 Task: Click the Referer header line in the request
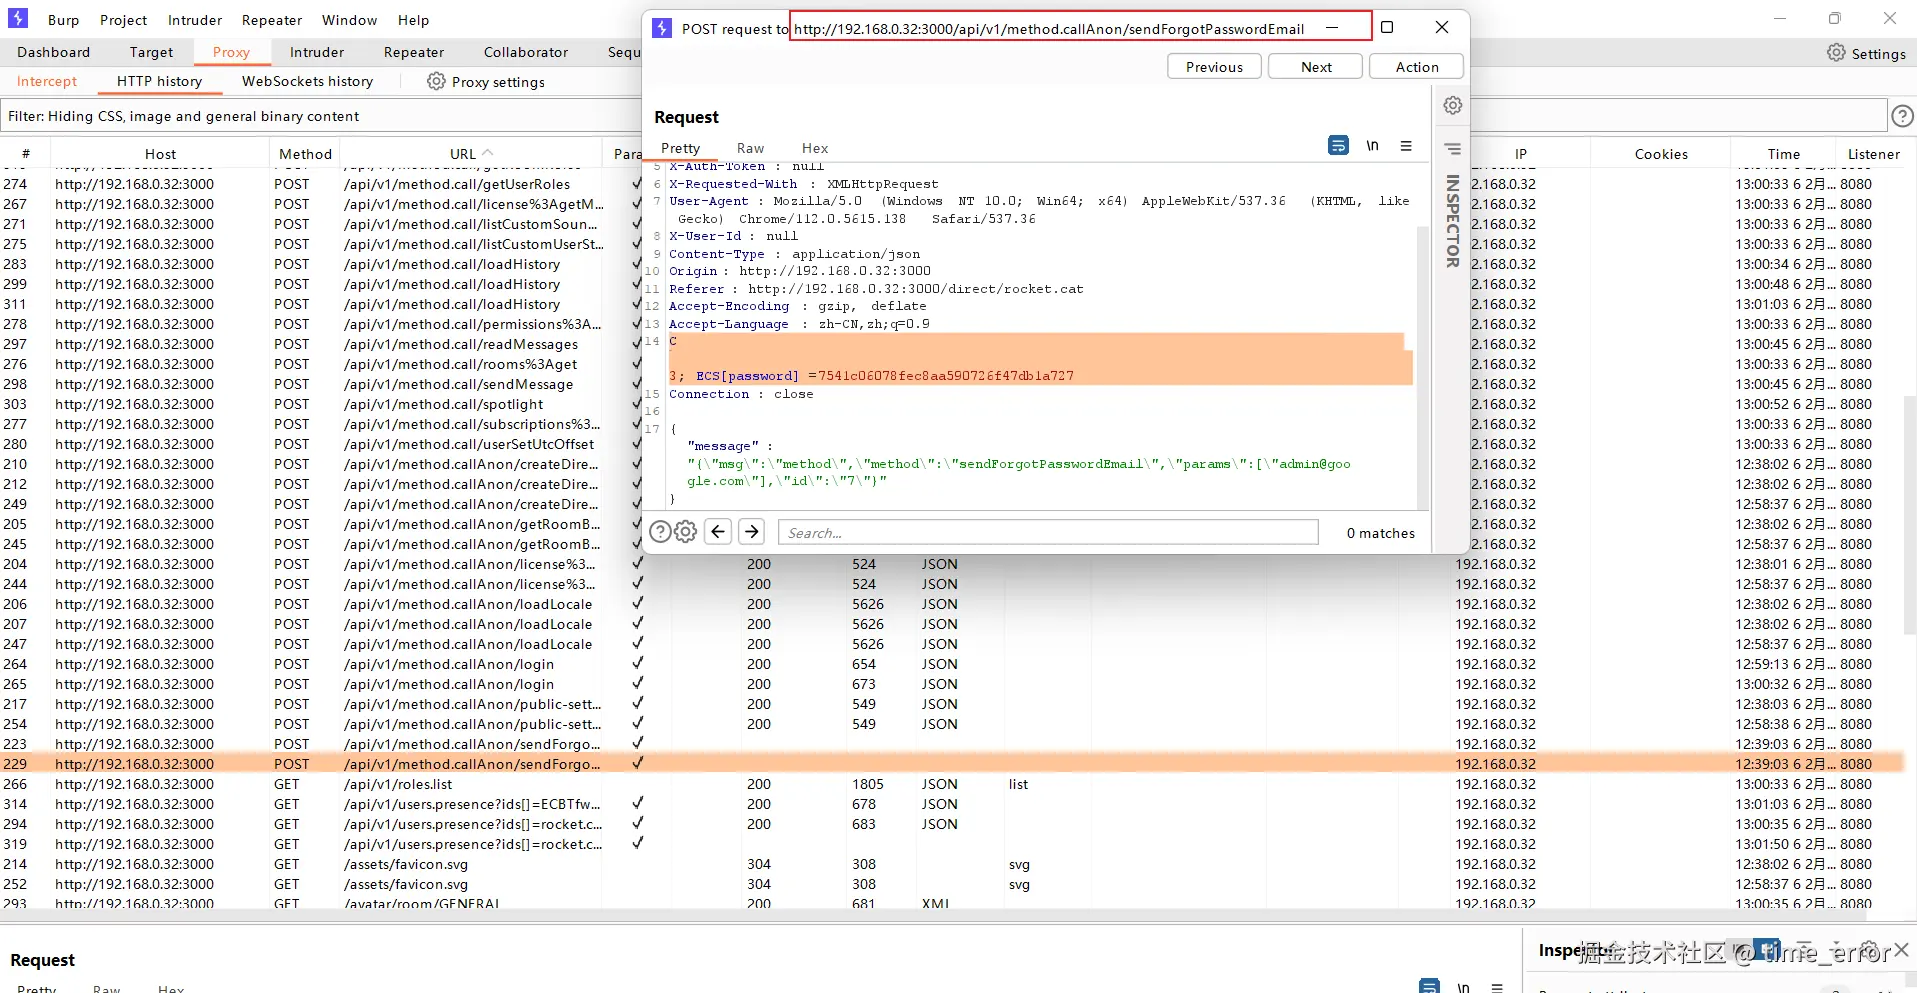(876, 289)
